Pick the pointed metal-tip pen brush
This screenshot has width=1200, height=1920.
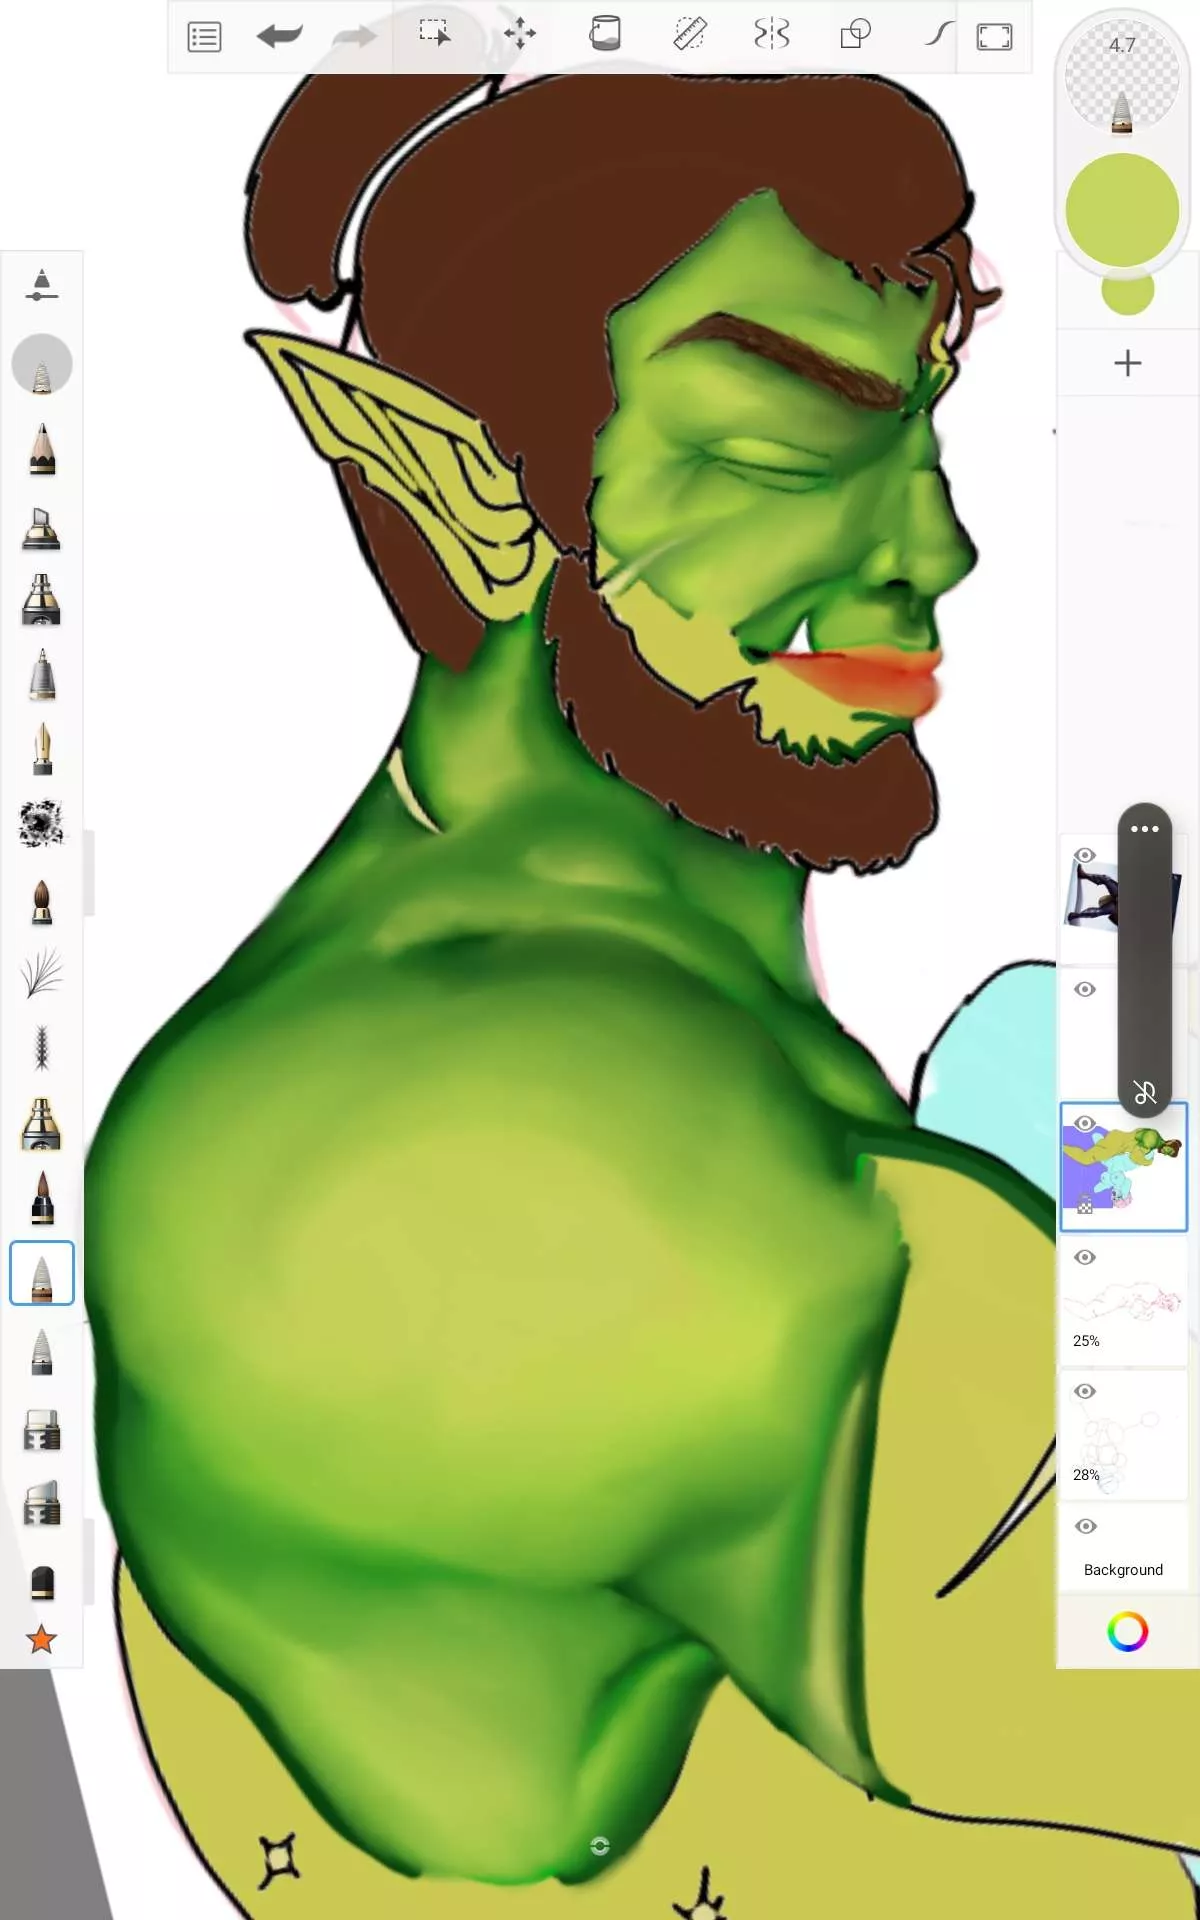coord(42,674)
